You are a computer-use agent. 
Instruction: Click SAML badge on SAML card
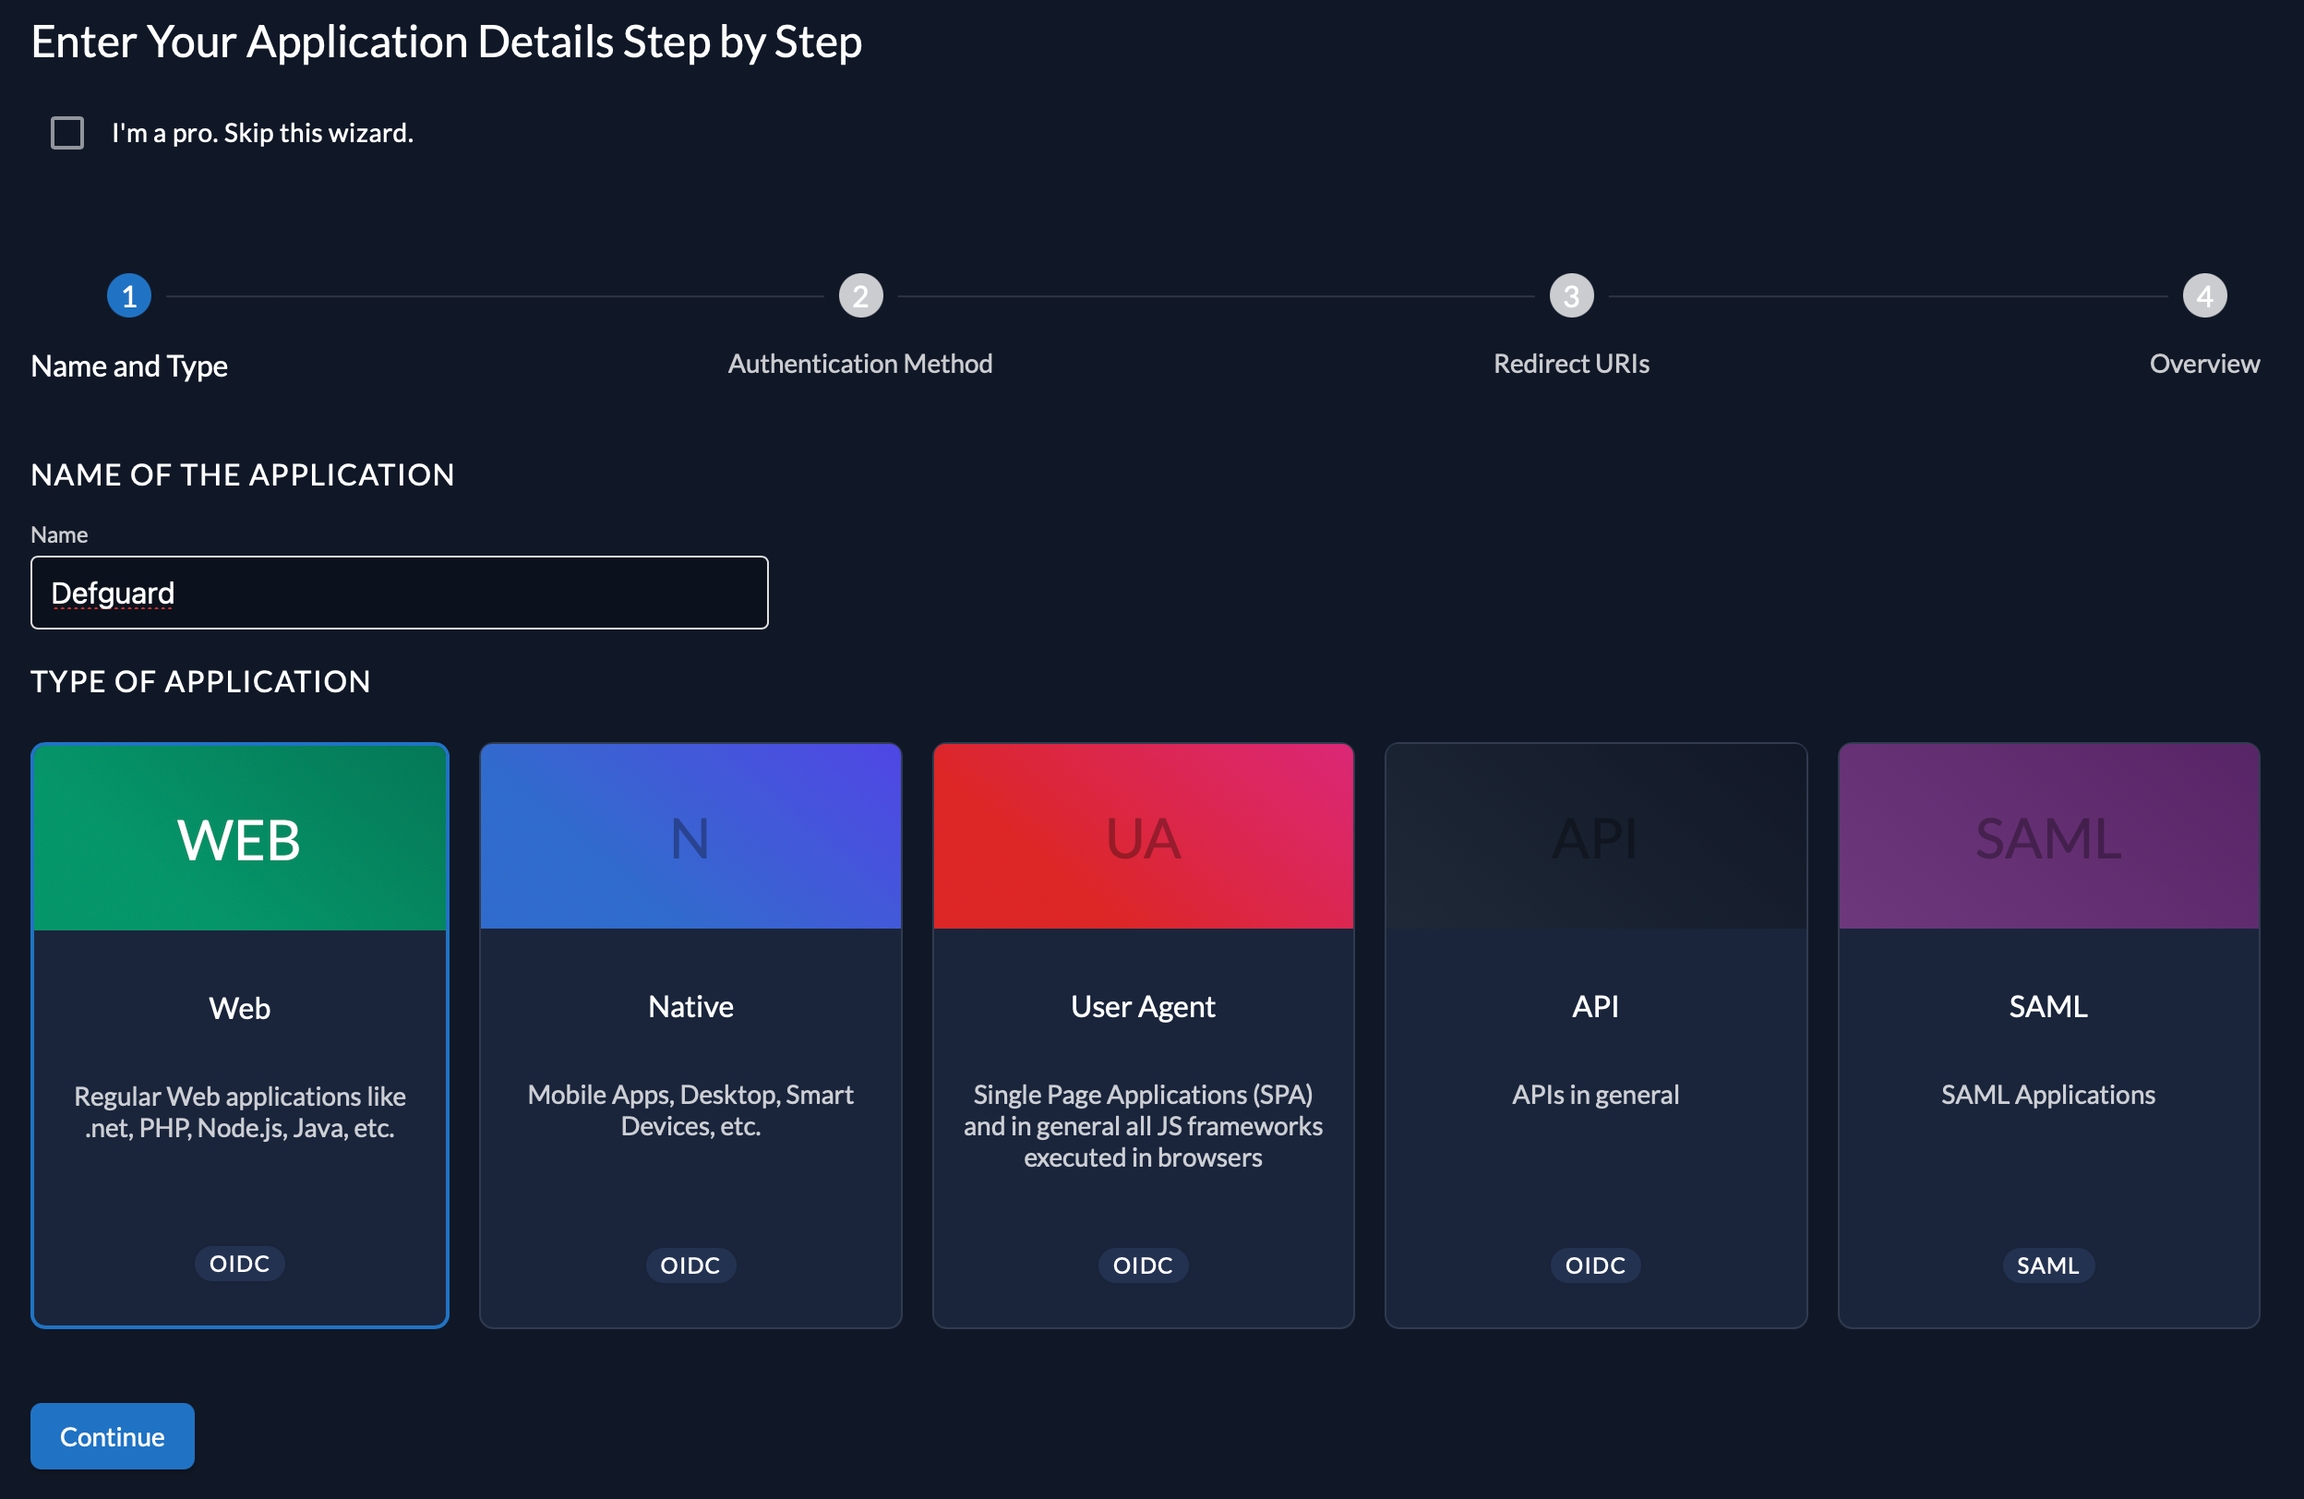tap(2047, 1265)
